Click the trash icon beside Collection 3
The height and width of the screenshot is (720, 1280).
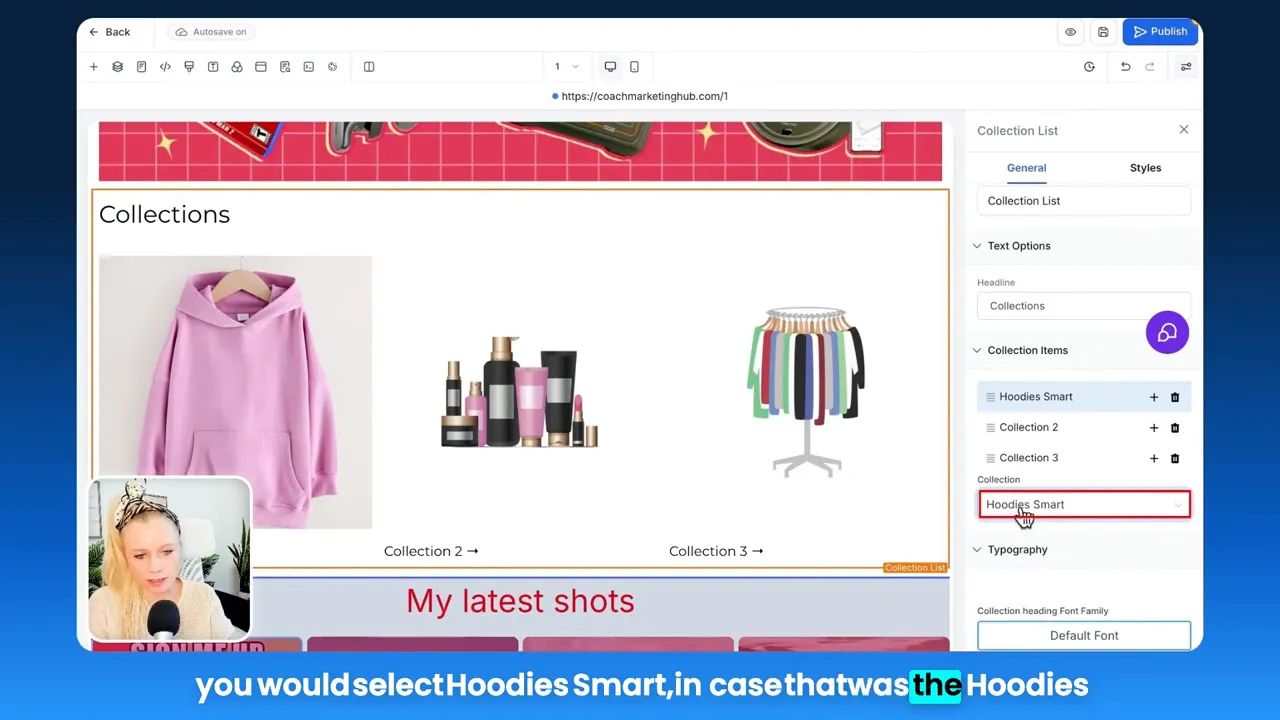tap(1175, 458)
